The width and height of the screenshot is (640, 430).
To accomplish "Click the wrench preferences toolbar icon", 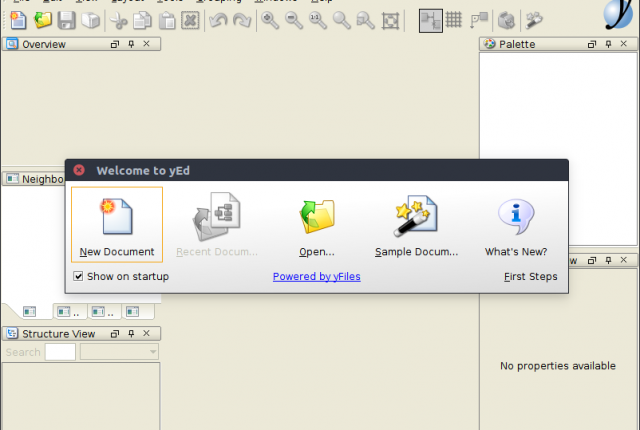I will pyautogui.click(x=534, y=20).
